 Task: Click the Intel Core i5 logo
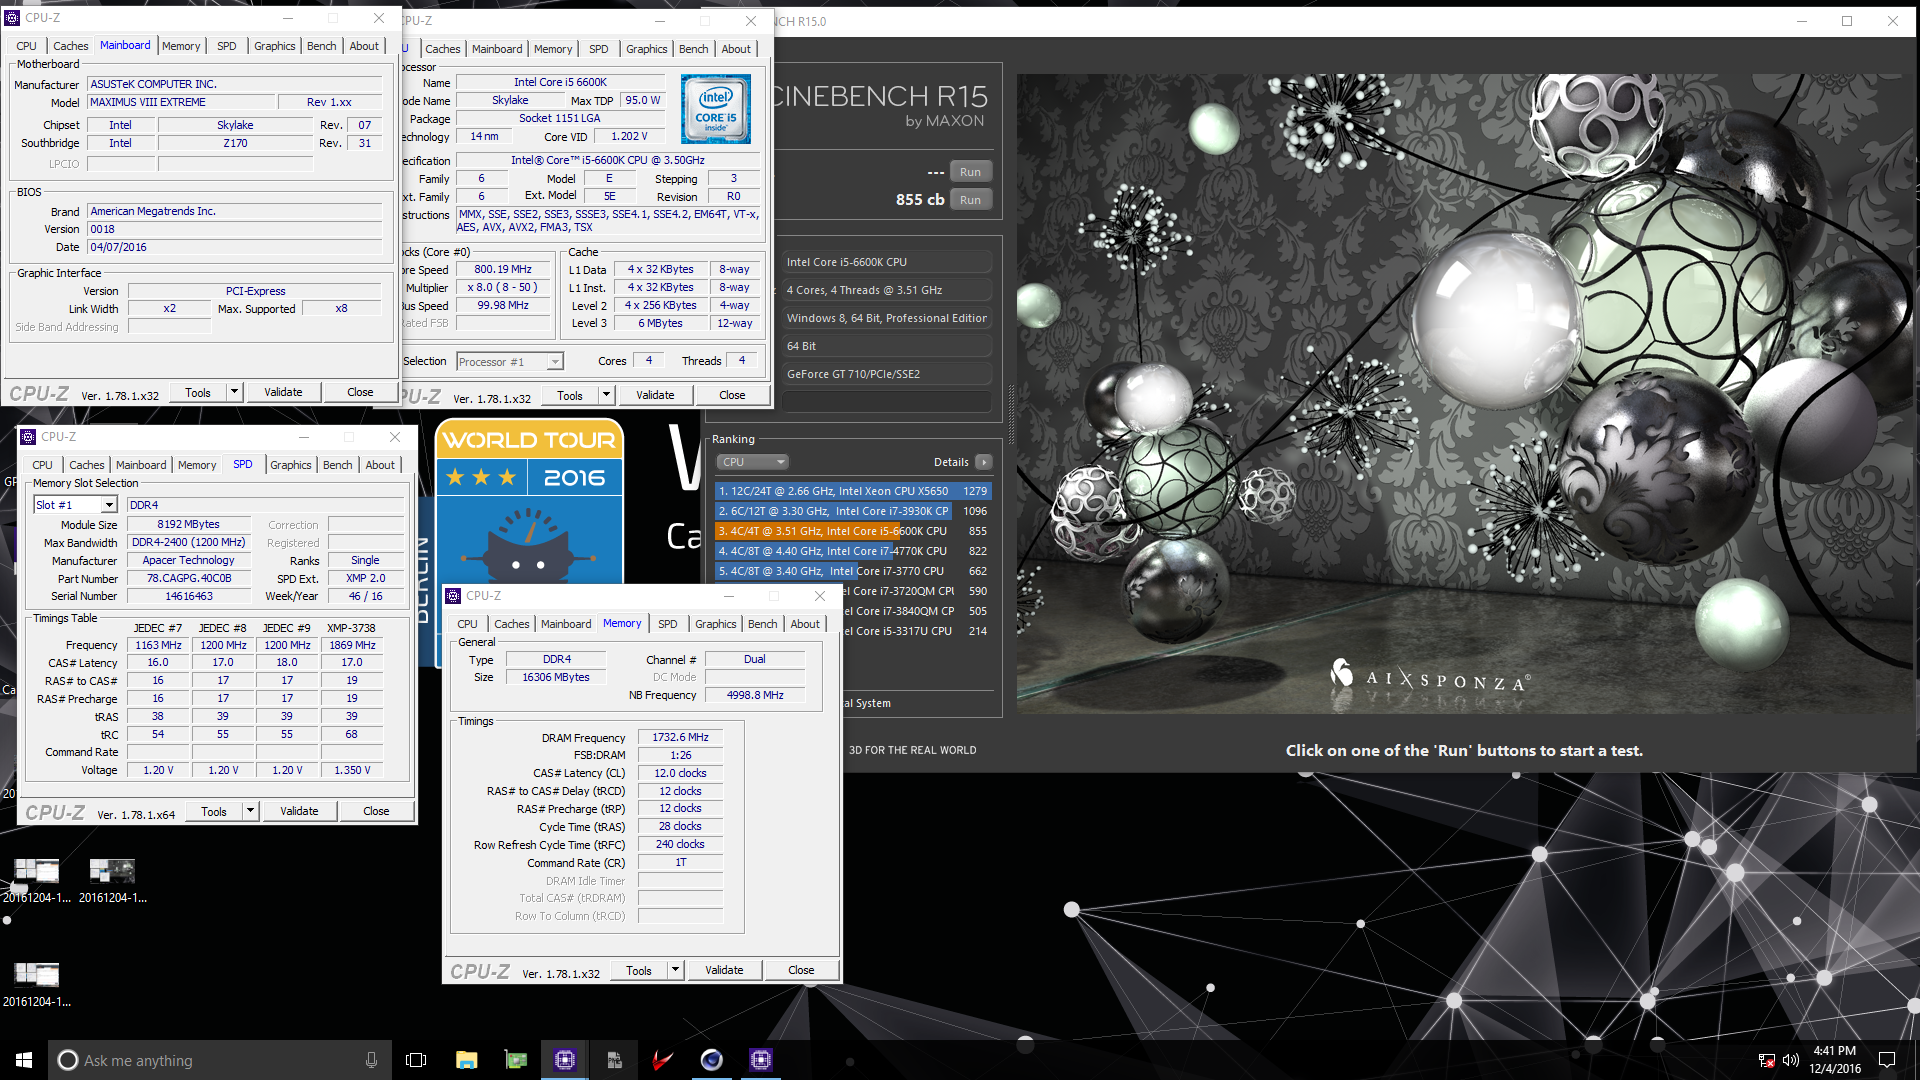715,109
